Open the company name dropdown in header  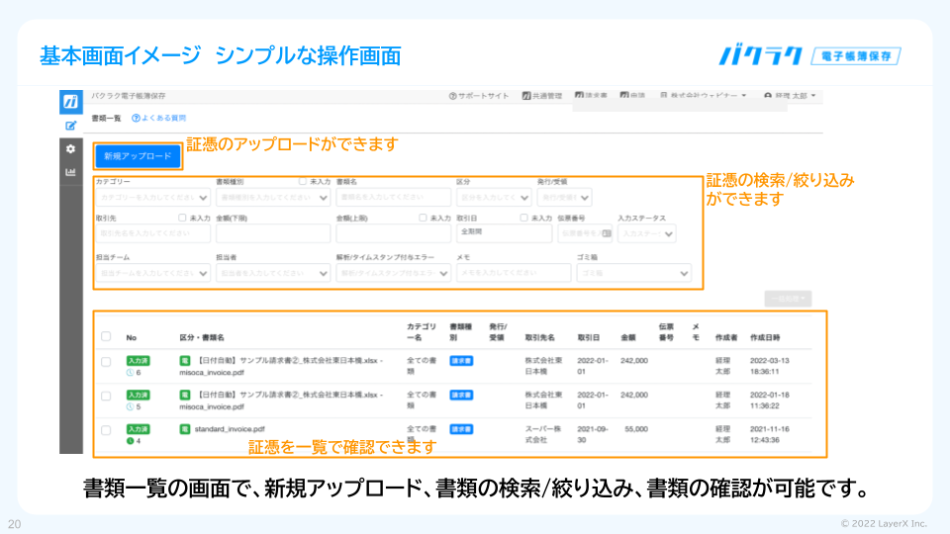pos(703,96)
